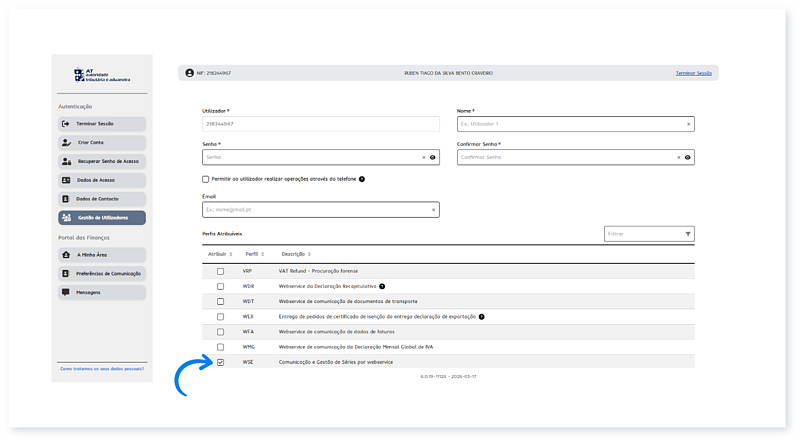Image resolution: width=800 pixels, height=442 pixels.
Task: Reveal Confirmar Senha using eye icon
Action: click(689, 157)
